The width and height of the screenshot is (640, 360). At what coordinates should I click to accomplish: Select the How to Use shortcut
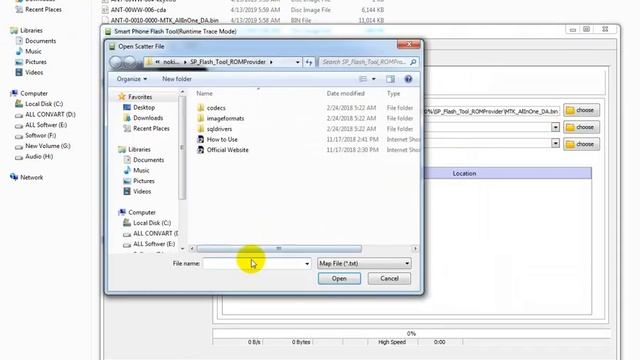(x=222, y=140)
